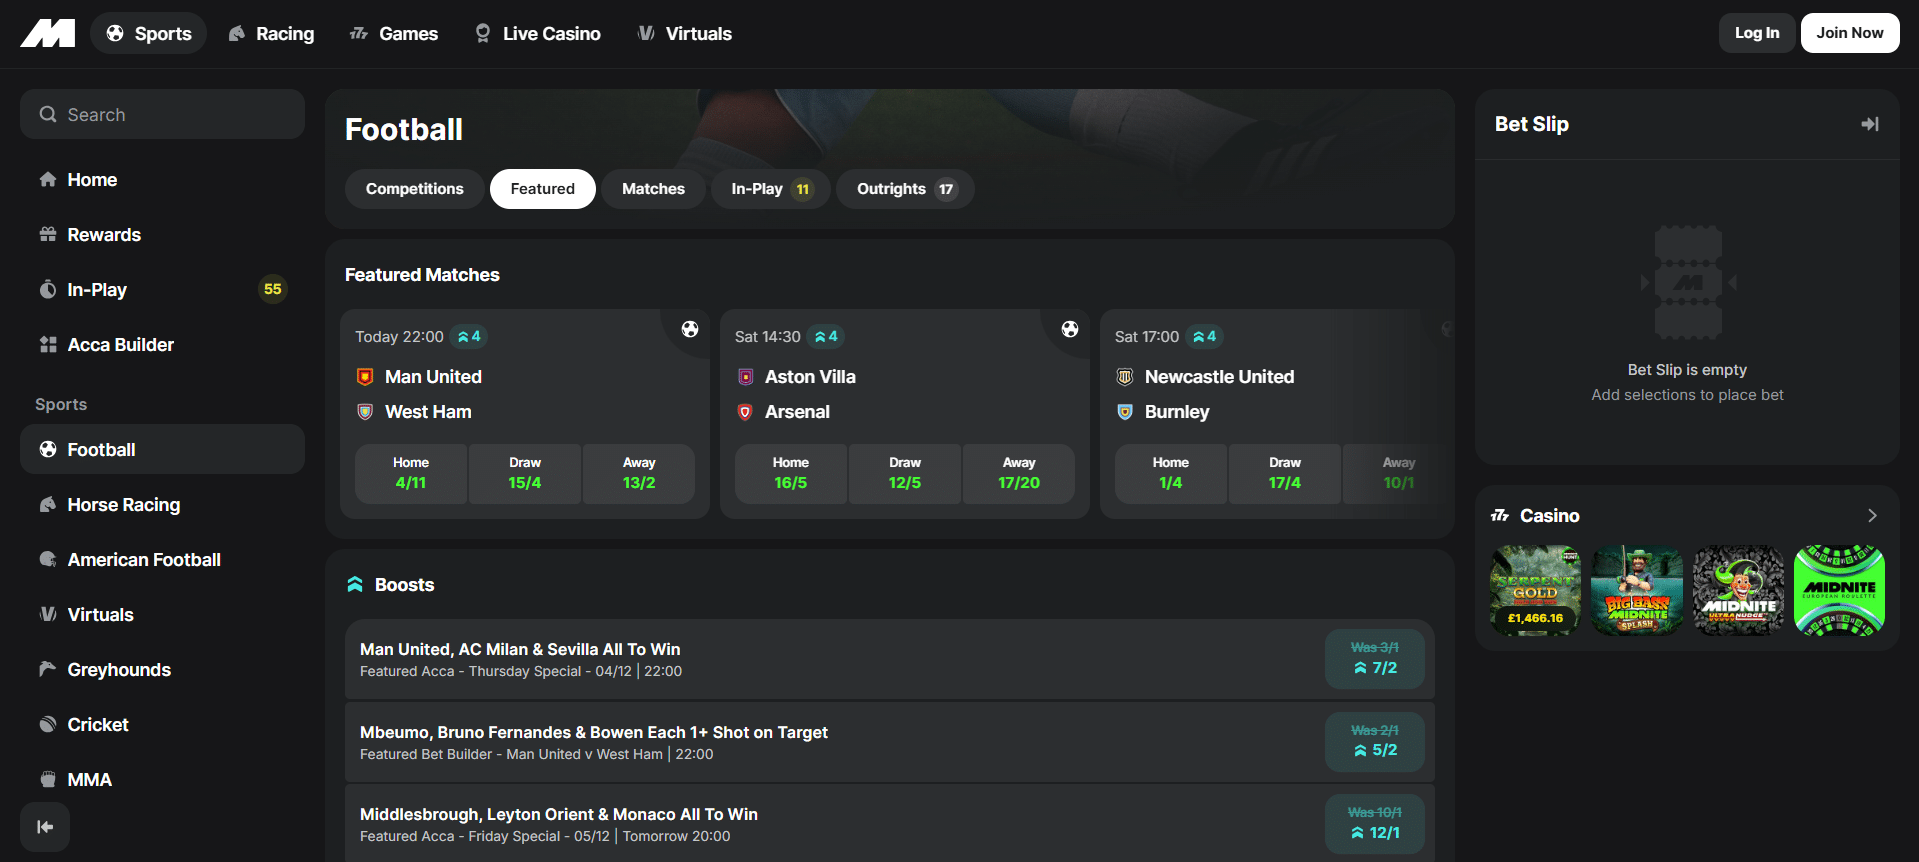The image size is (1919, 862).
Task: Select Football in the sidebar sports list
Action: 162,449
